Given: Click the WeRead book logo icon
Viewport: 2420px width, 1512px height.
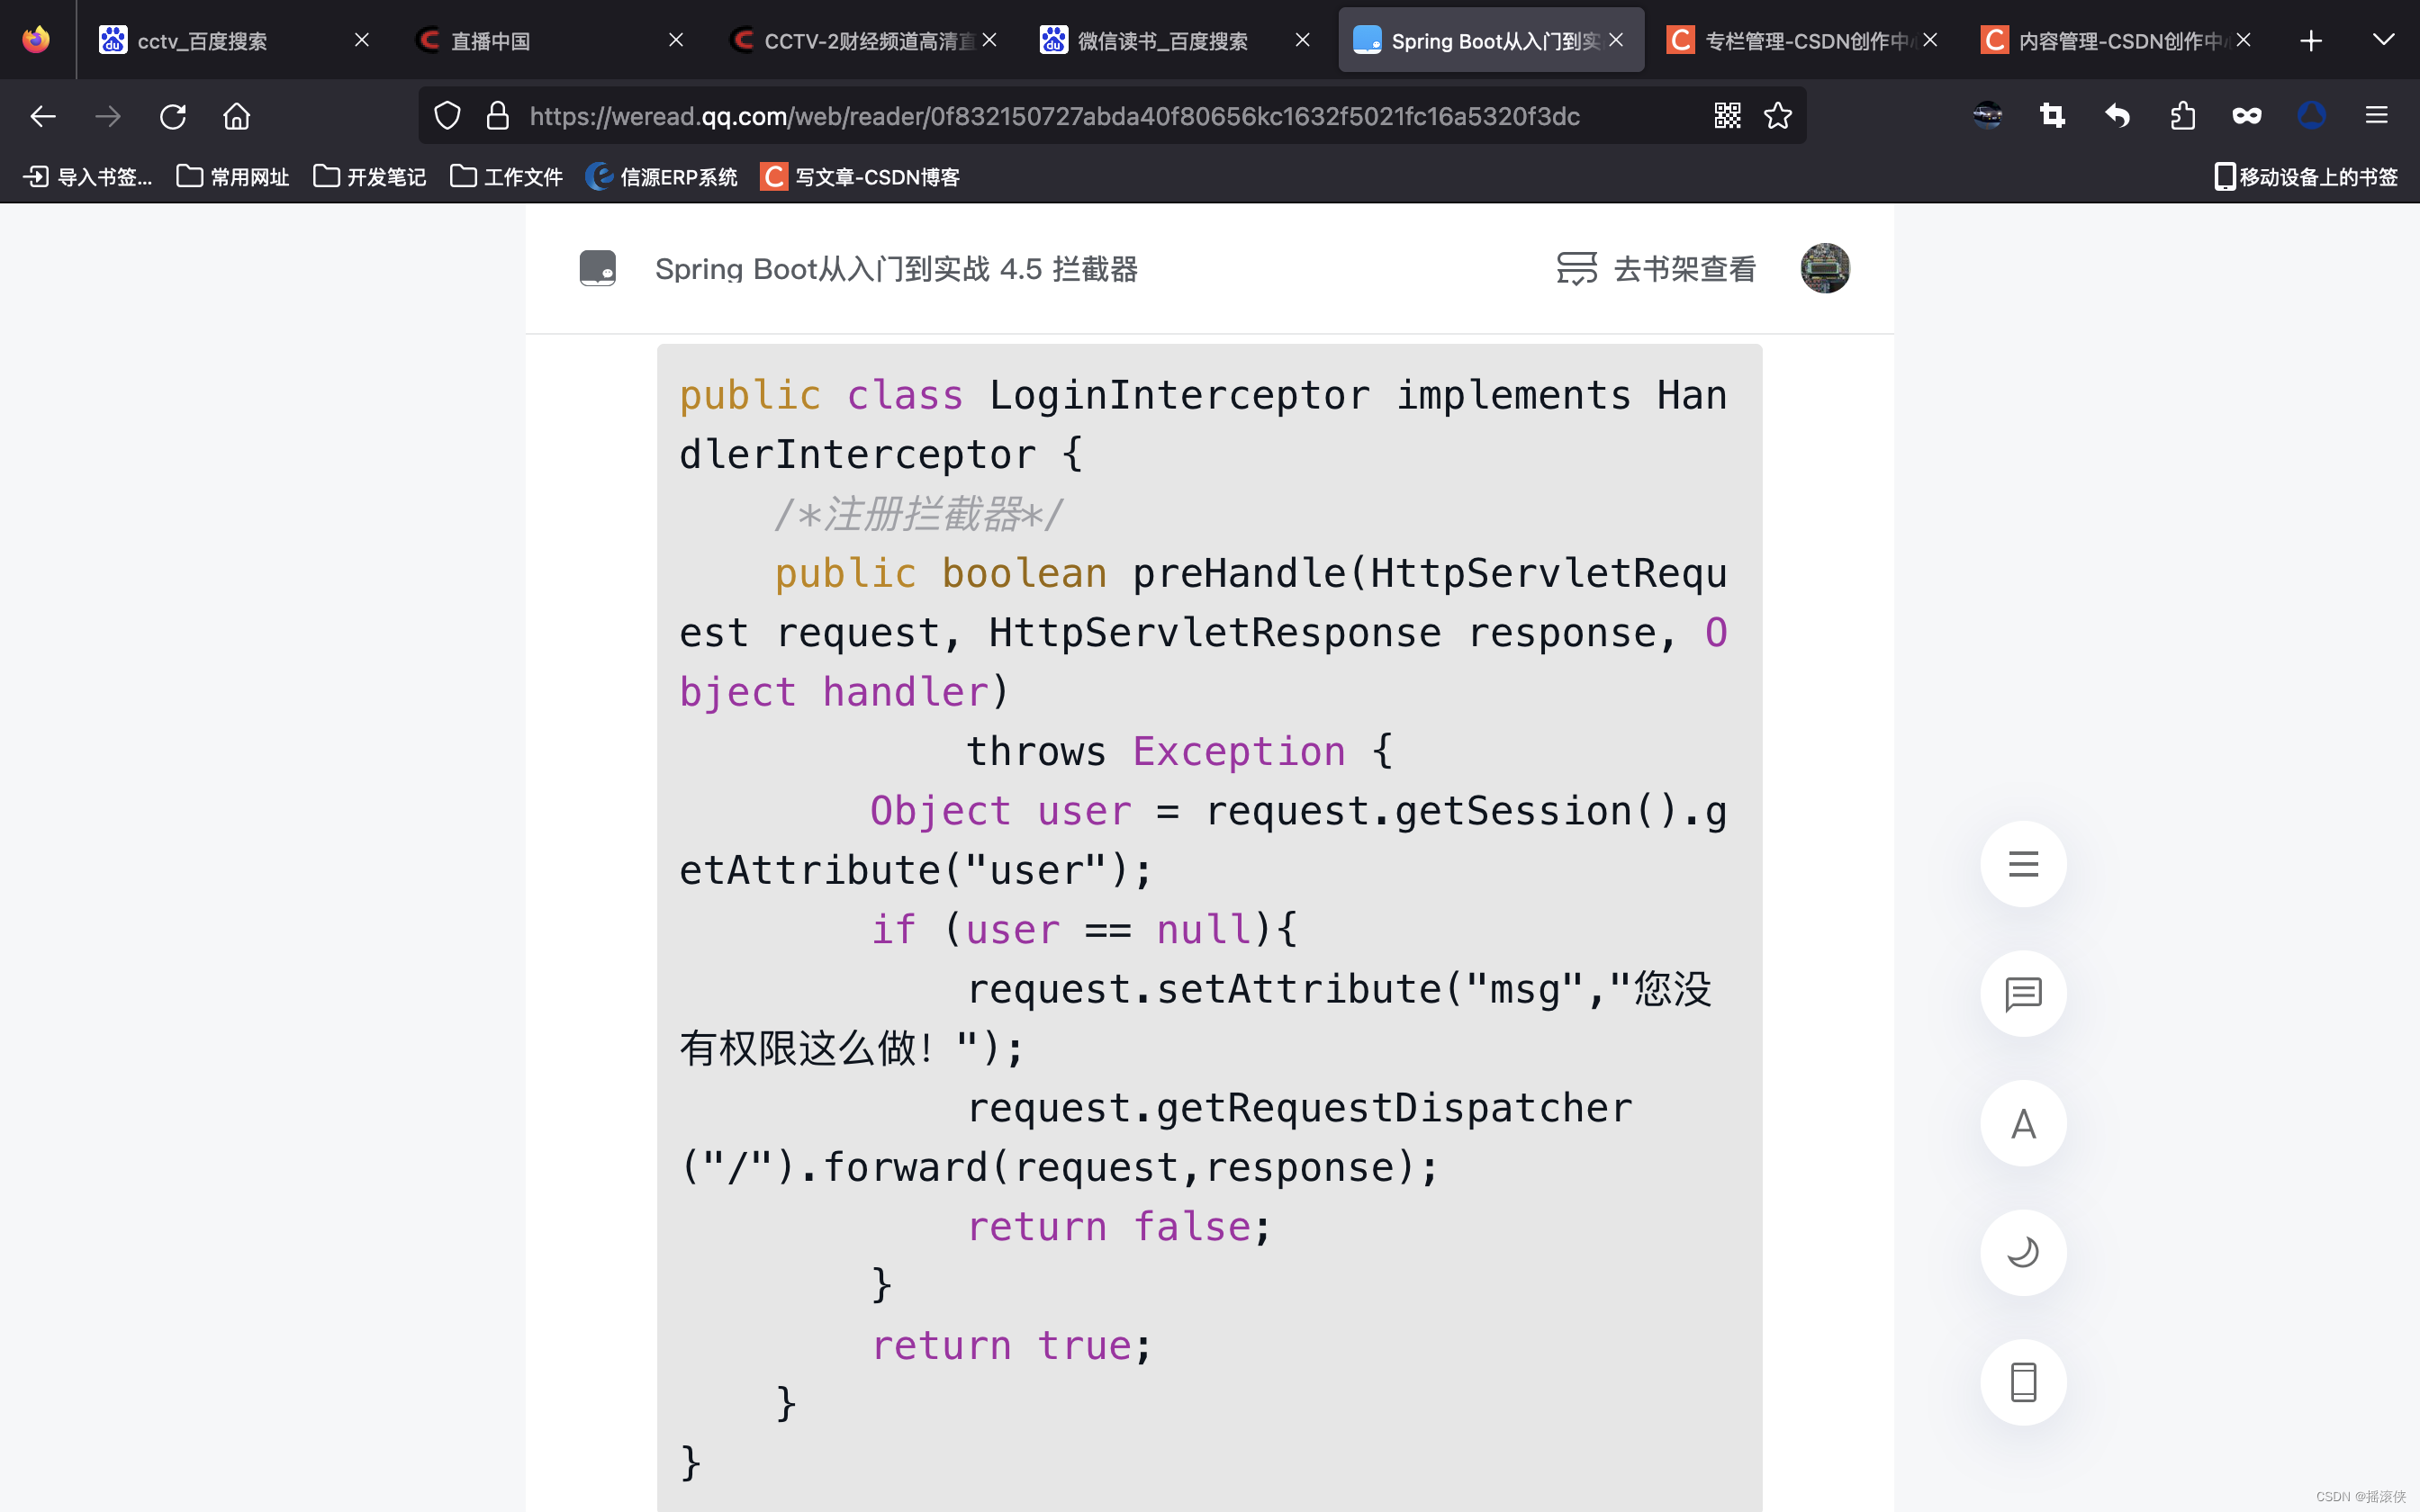Looking at the screenshot, I should tap(597, 268).
